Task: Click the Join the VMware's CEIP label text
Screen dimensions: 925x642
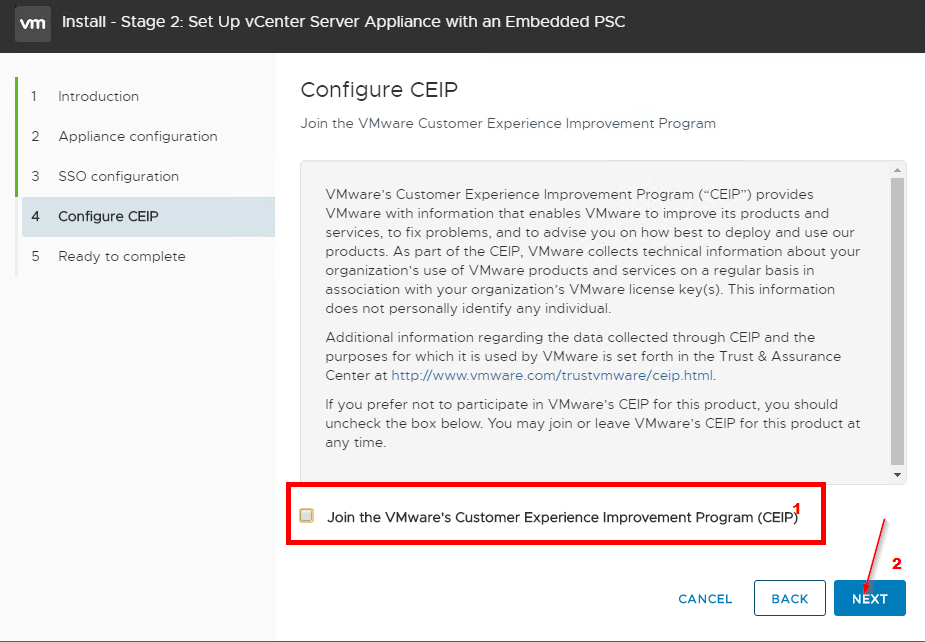Action: 562,517
